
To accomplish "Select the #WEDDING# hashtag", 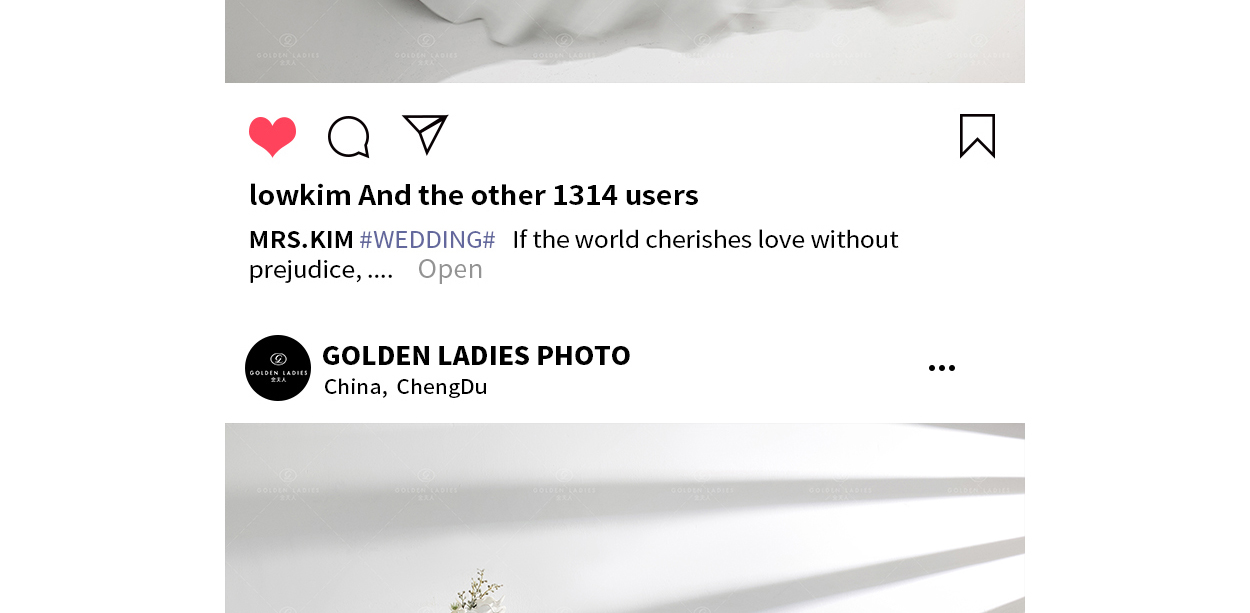I will (427, 240).
